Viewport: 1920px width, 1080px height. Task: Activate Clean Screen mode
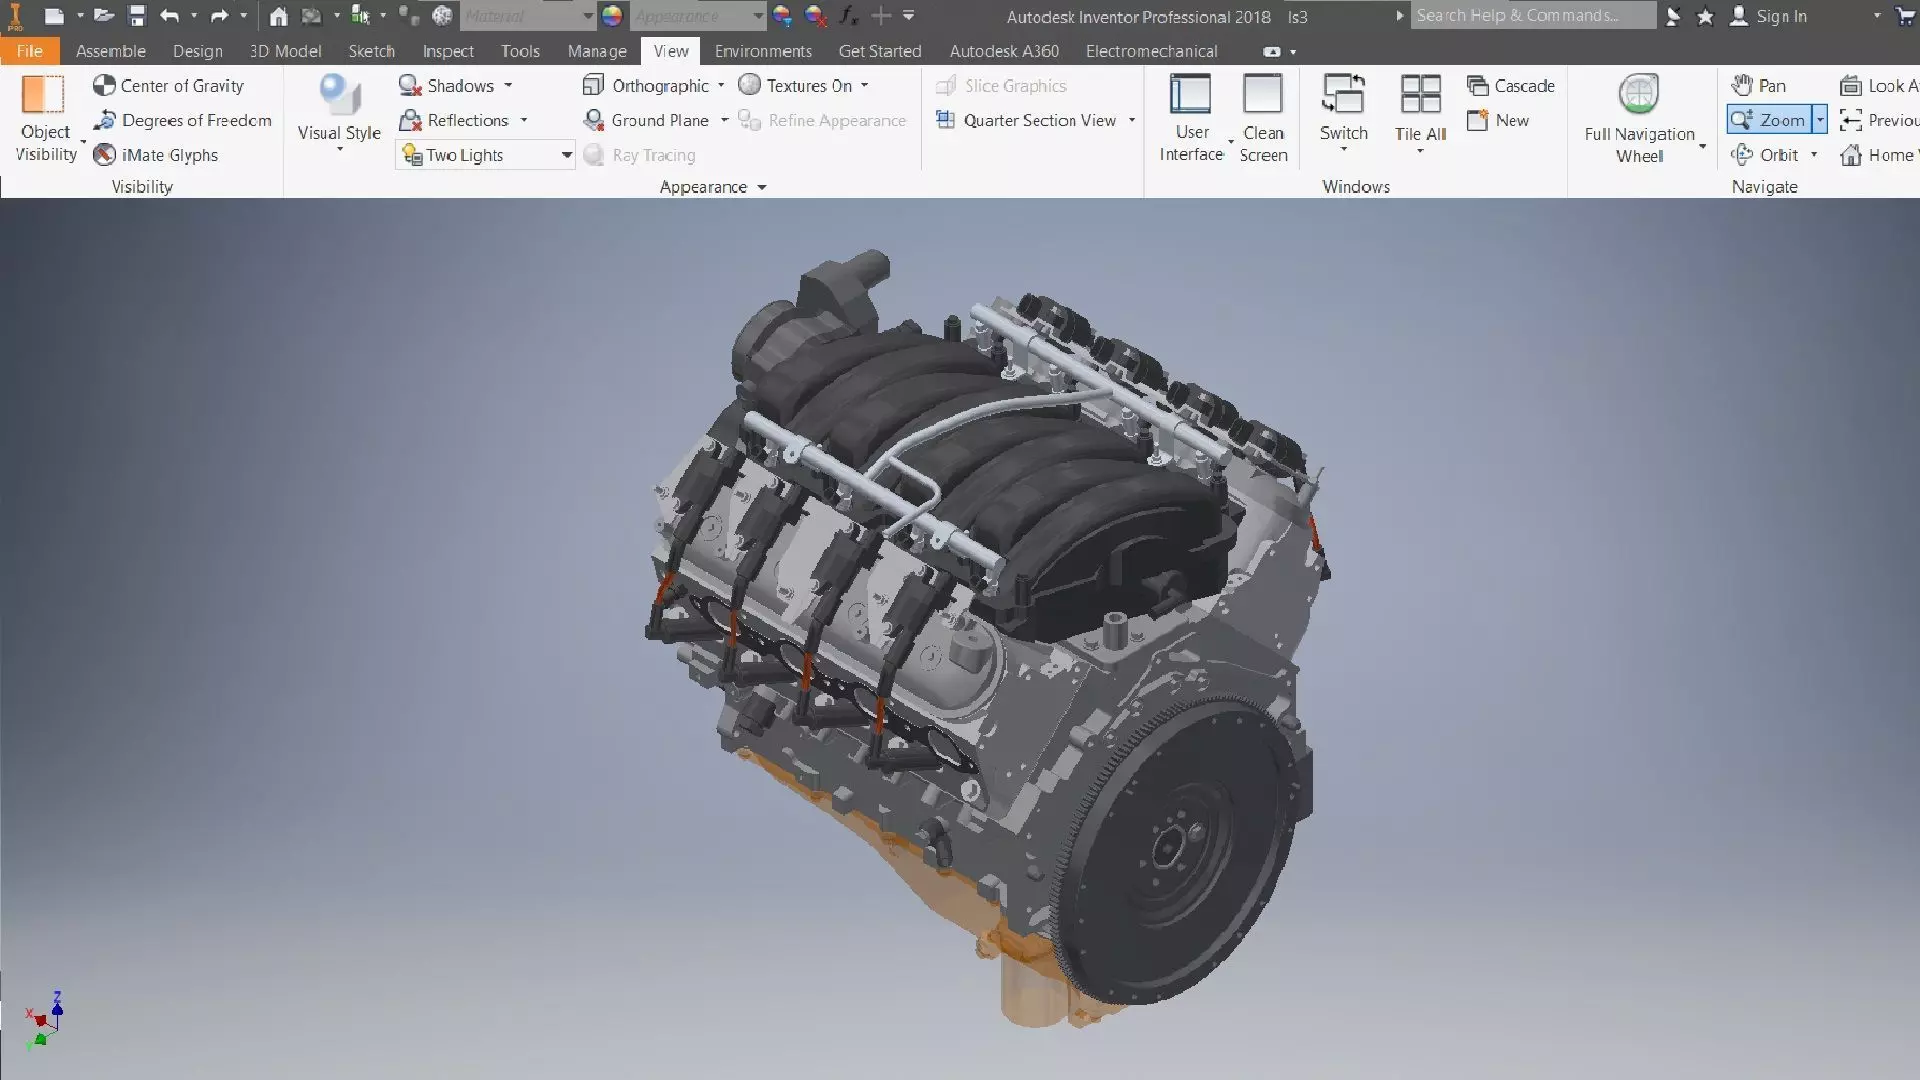coord(1263,117)
